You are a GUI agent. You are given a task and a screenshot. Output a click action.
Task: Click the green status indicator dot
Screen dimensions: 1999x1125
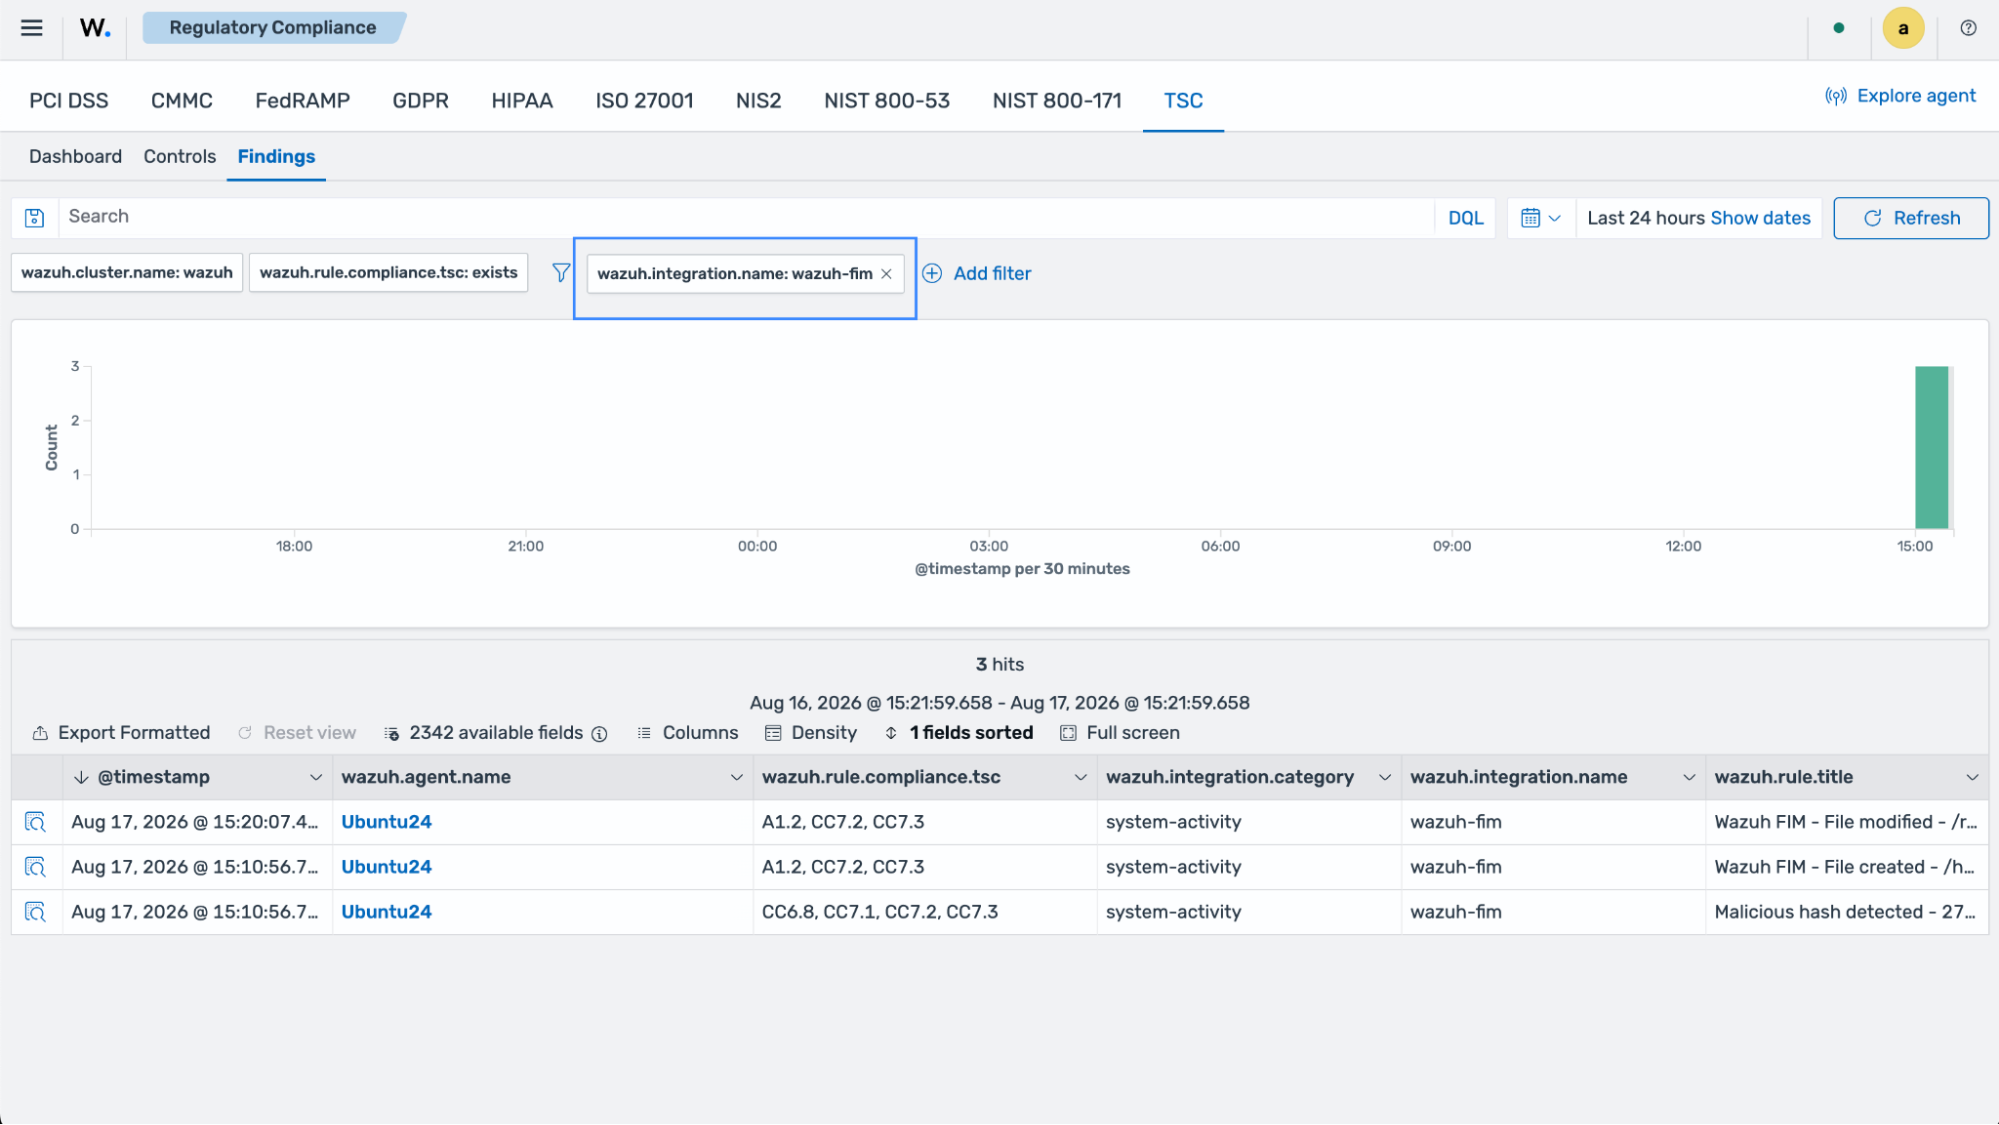[x=1838, y=28]
